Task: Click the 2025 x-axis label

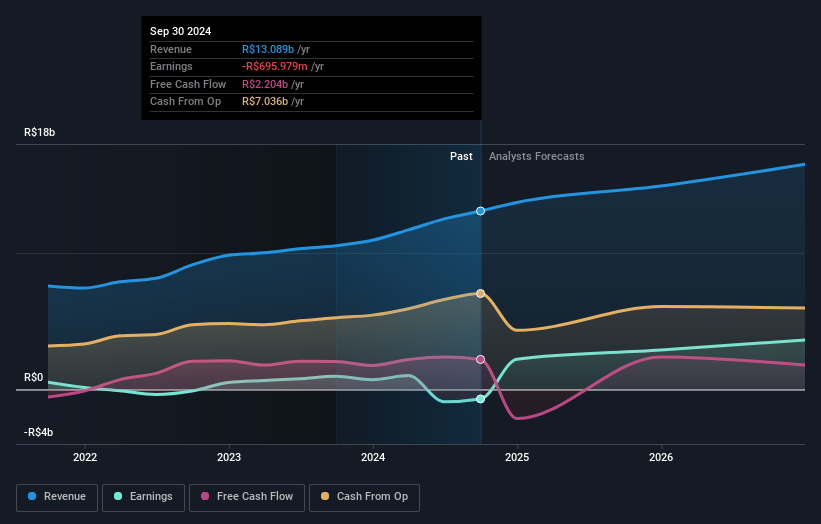Action: 517,457
